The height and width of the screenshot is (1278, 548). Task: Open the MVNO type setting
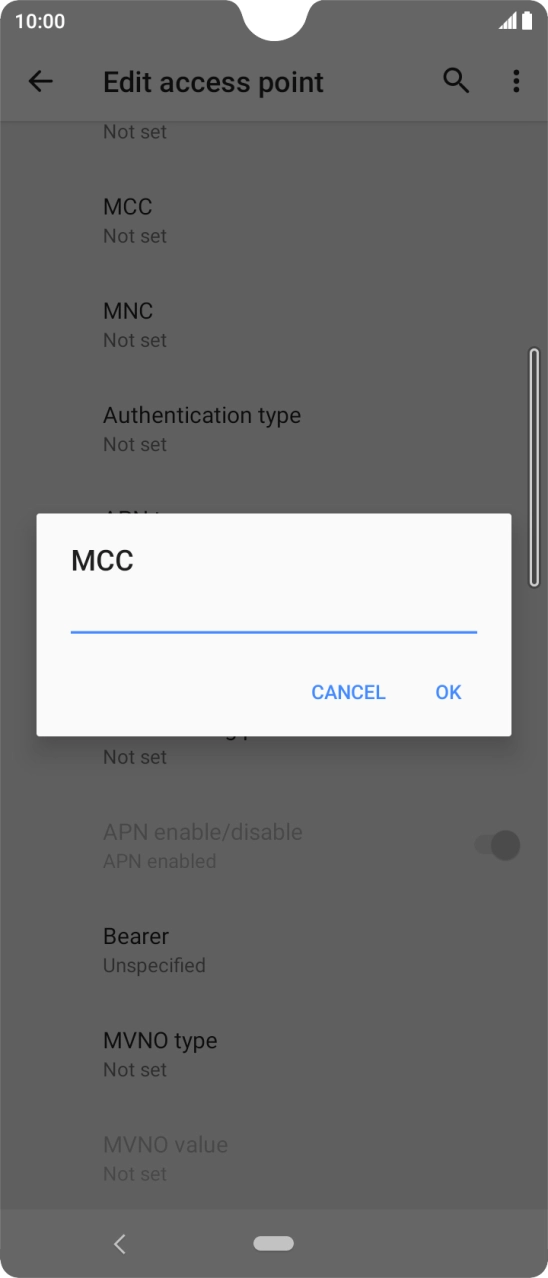click(x=274, y=1054)
